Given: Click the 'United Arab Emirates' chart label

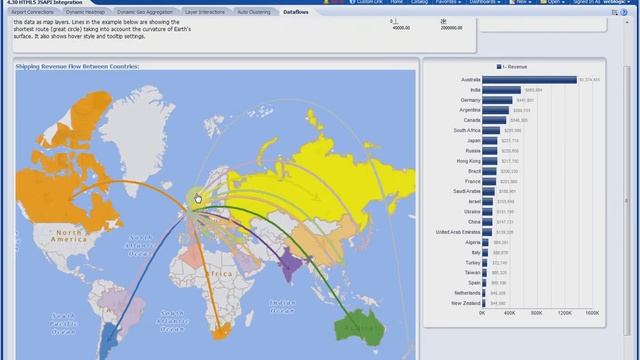Looking at the screenshot, I should click(458, 232).
